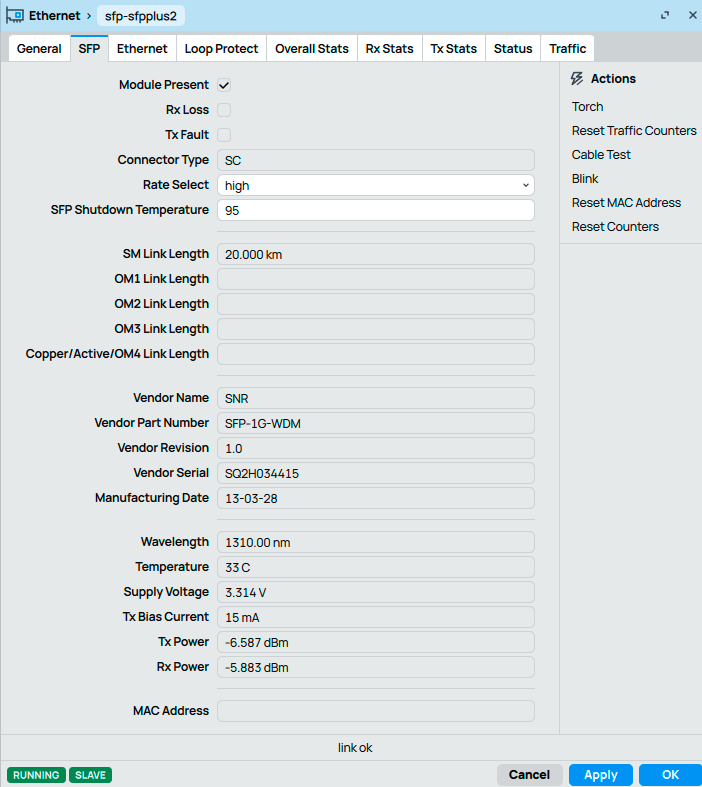Screen dimensions: 702x787
Task: Click the Actions panel heading
Action: (x=613, y=79)
